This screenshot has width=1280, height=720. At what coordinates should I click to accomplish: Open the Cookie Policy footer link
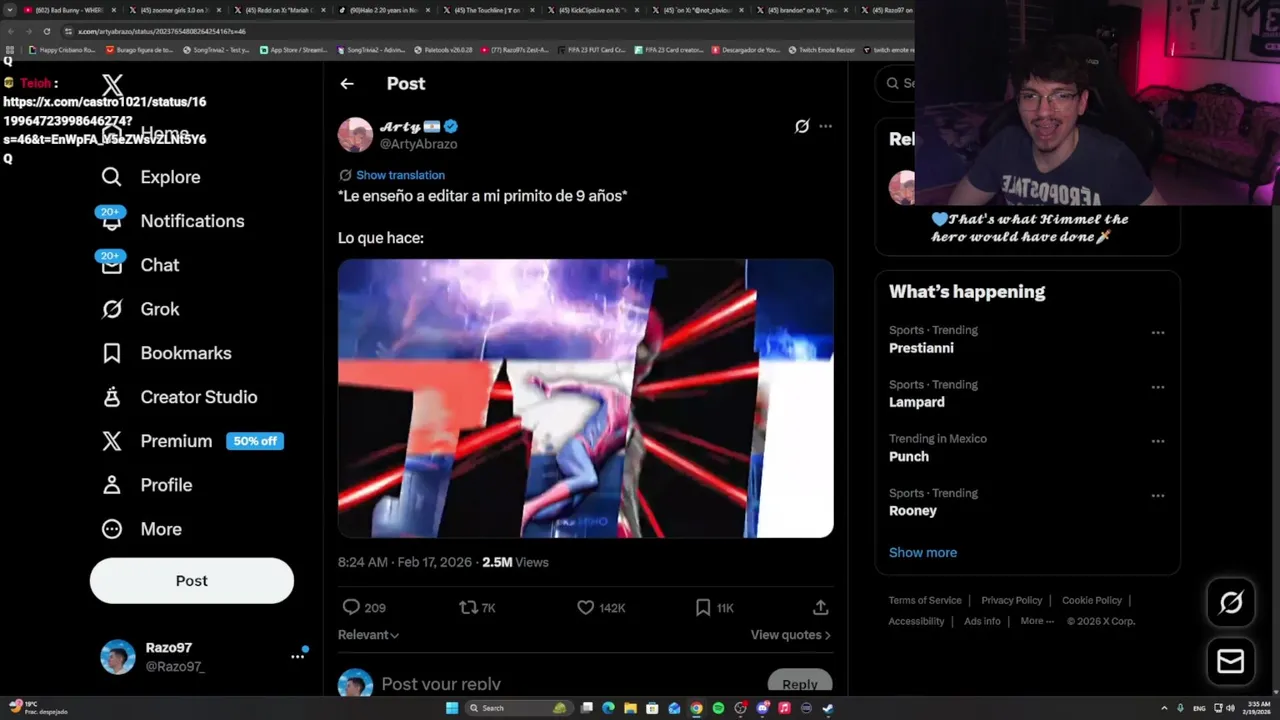(x=1092, y=600)
